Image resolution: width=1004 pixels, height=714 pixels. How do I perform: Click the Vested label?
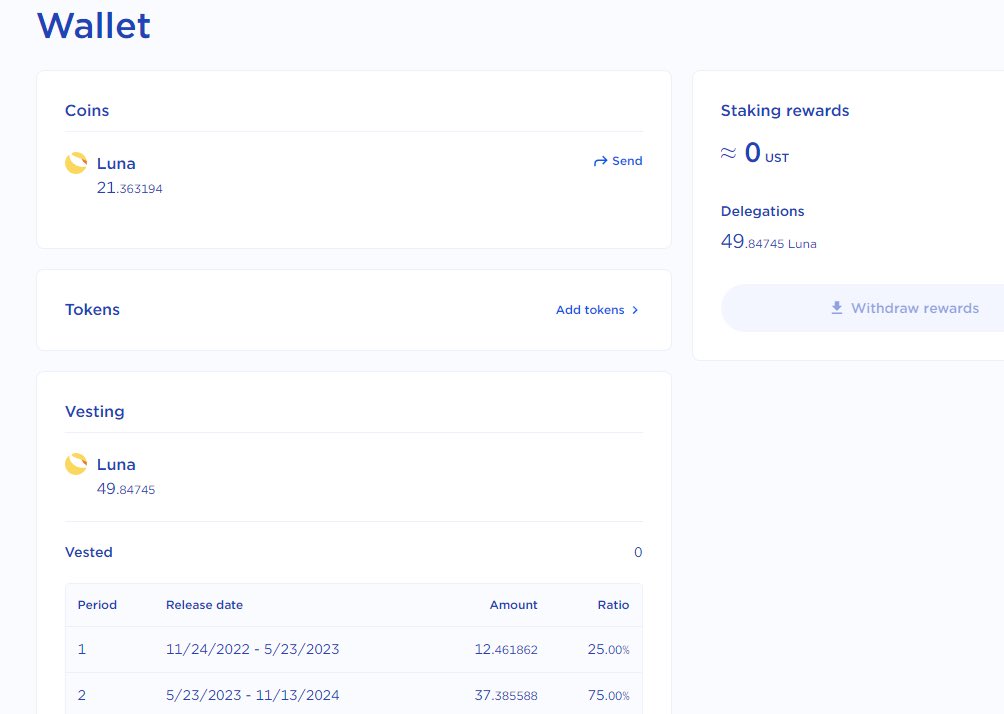point(88,552)
